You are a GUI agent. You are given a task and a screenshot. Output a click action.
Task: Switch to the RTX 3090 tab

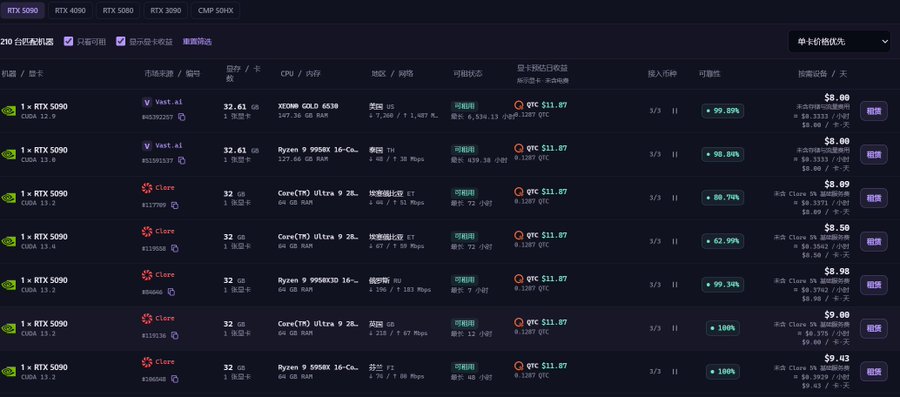click(165, 10)
